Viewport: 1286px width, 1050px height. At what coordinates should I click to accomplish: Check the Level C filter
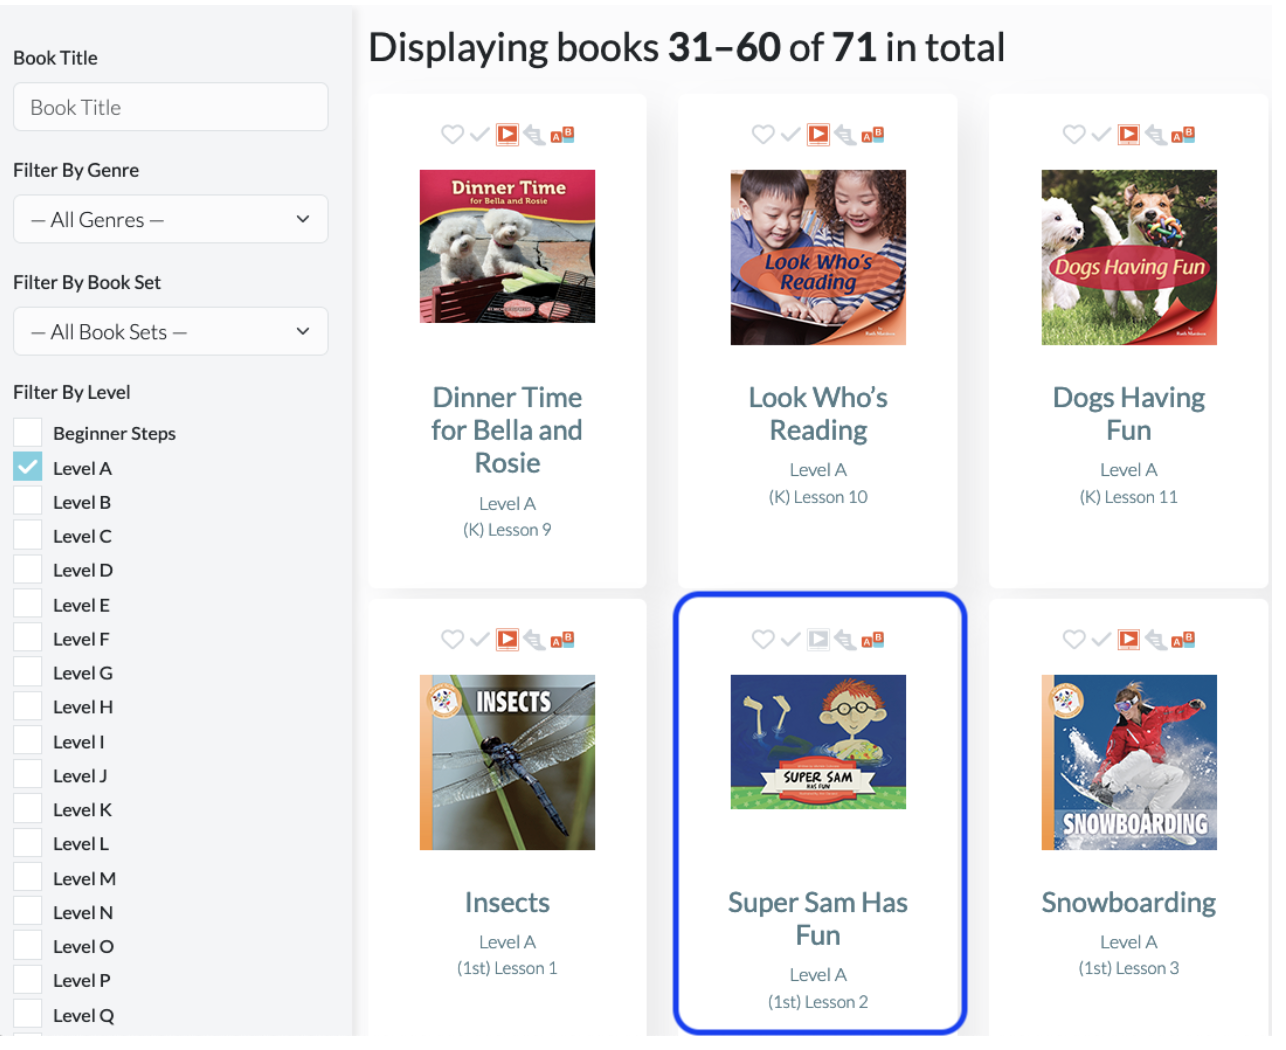(28, 535)
